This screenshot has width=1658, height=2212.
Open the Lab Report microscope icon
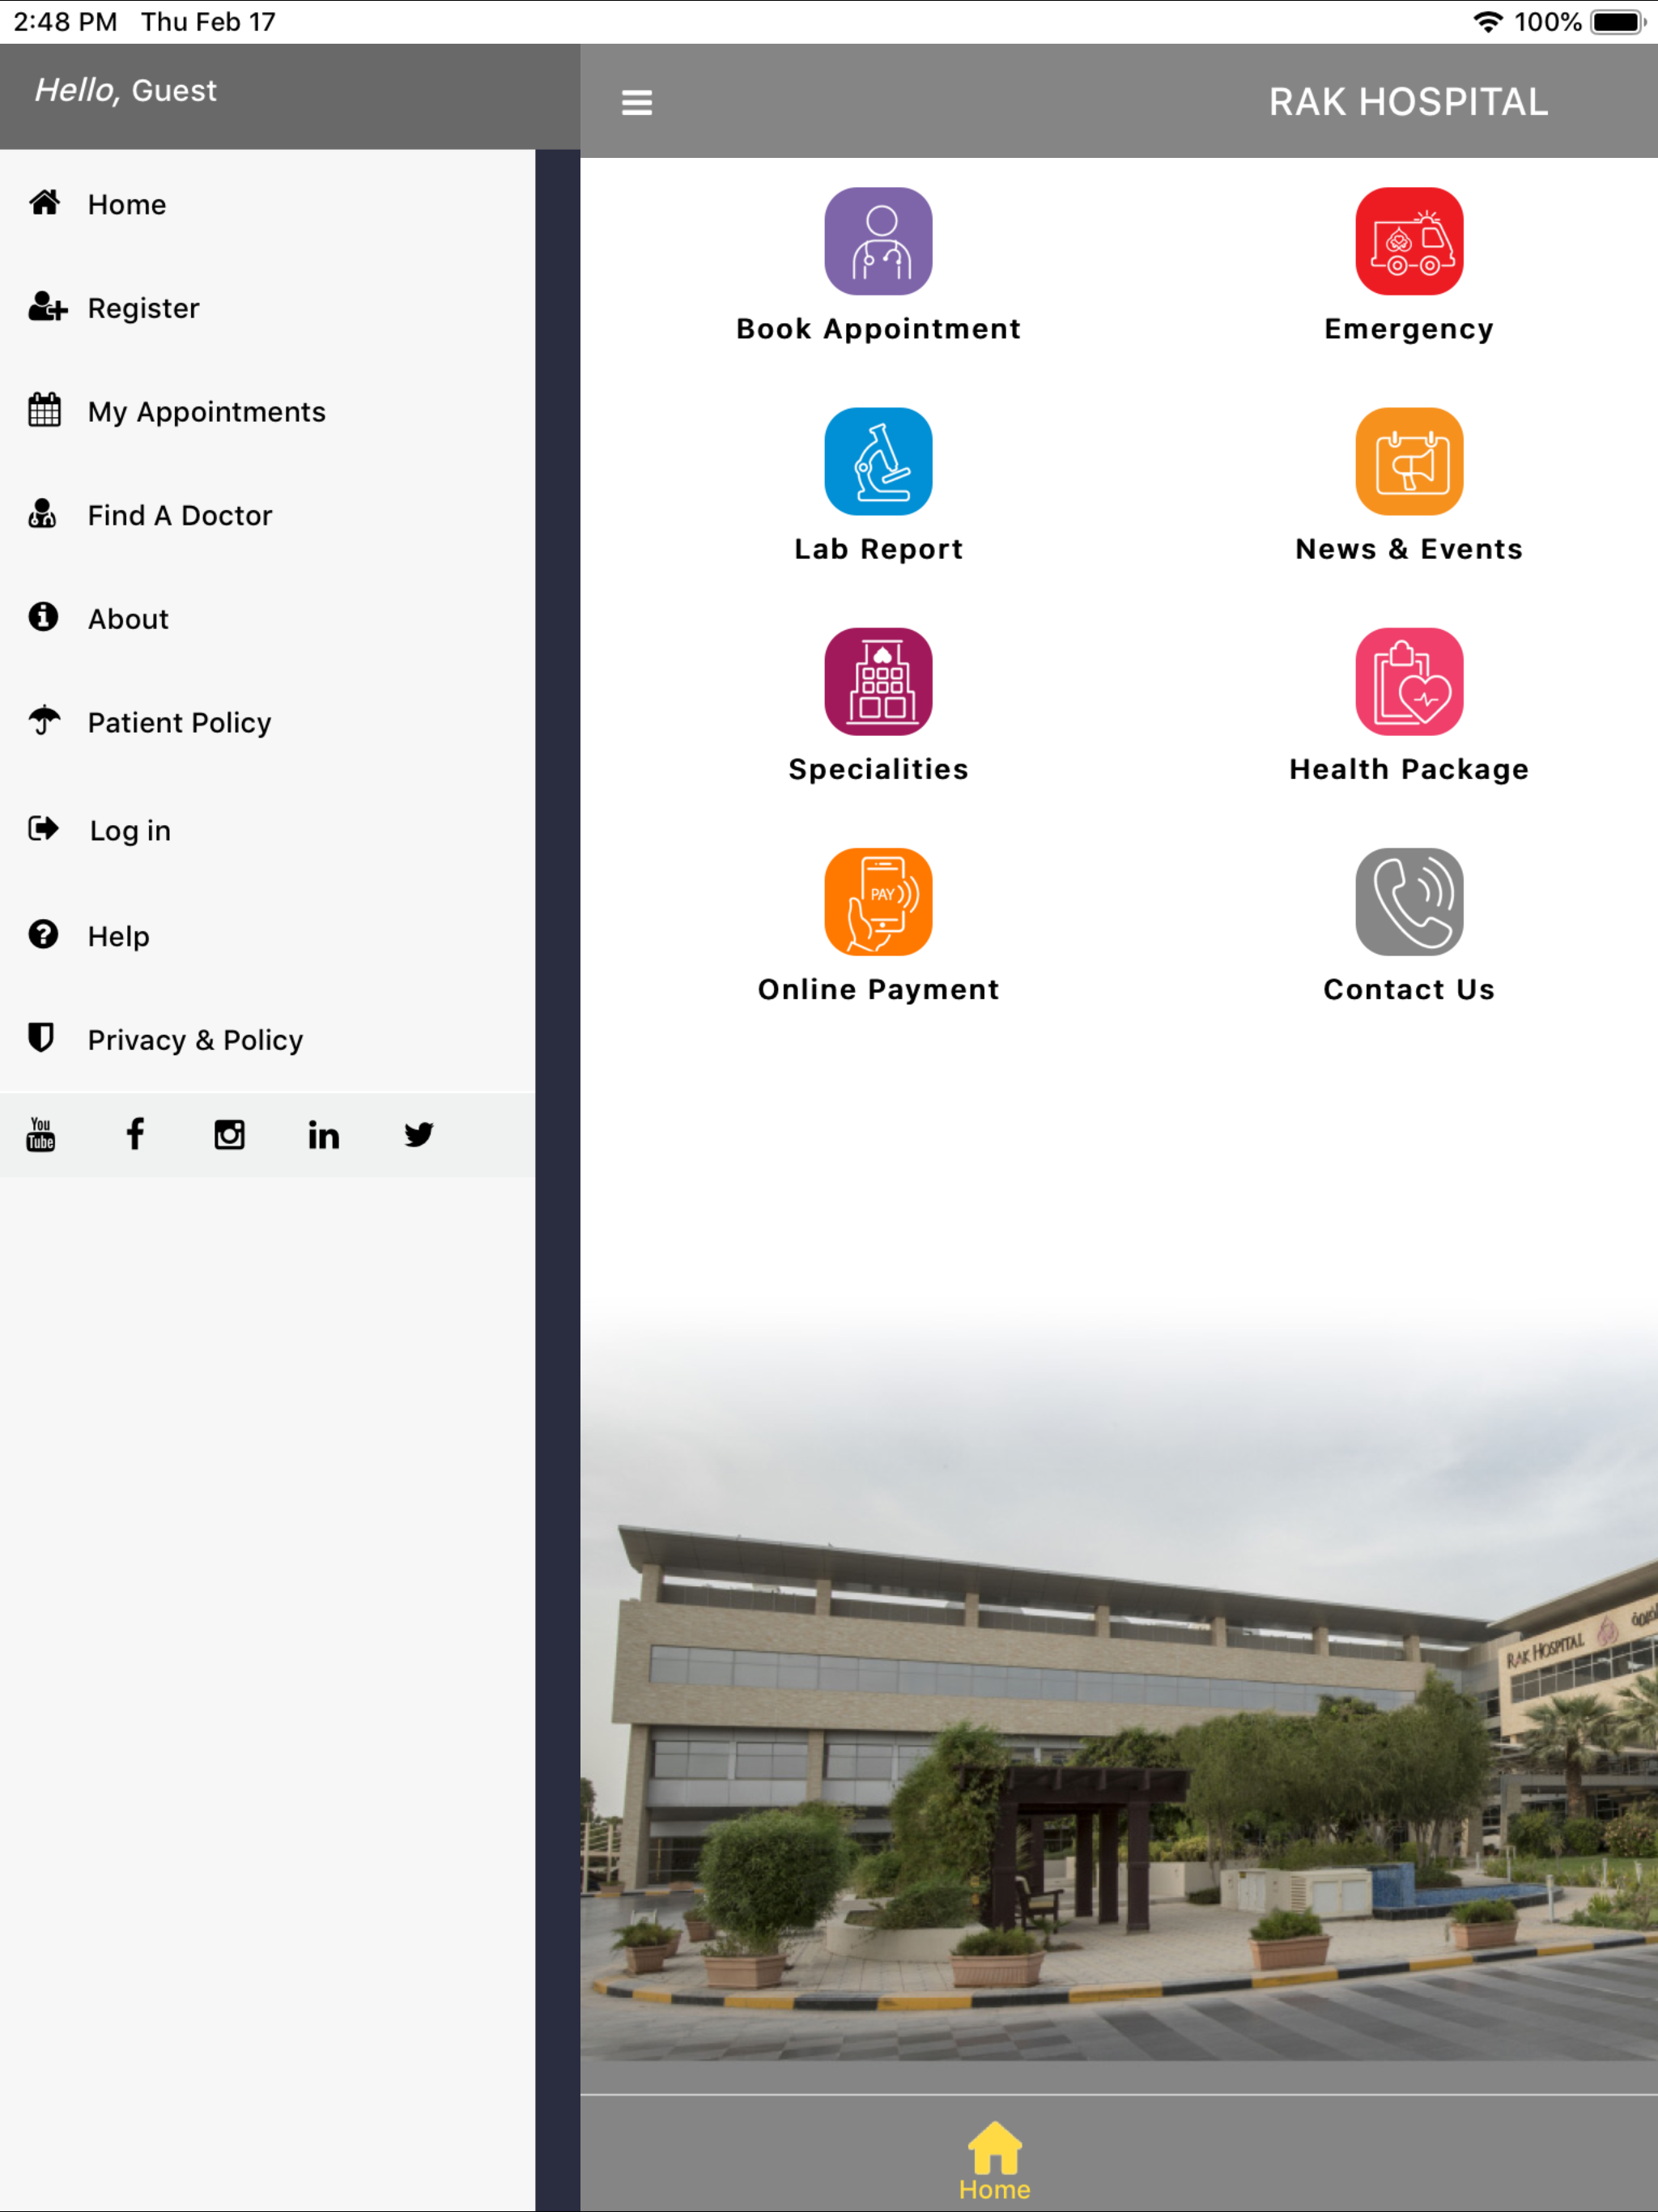[x=878, y=461]
